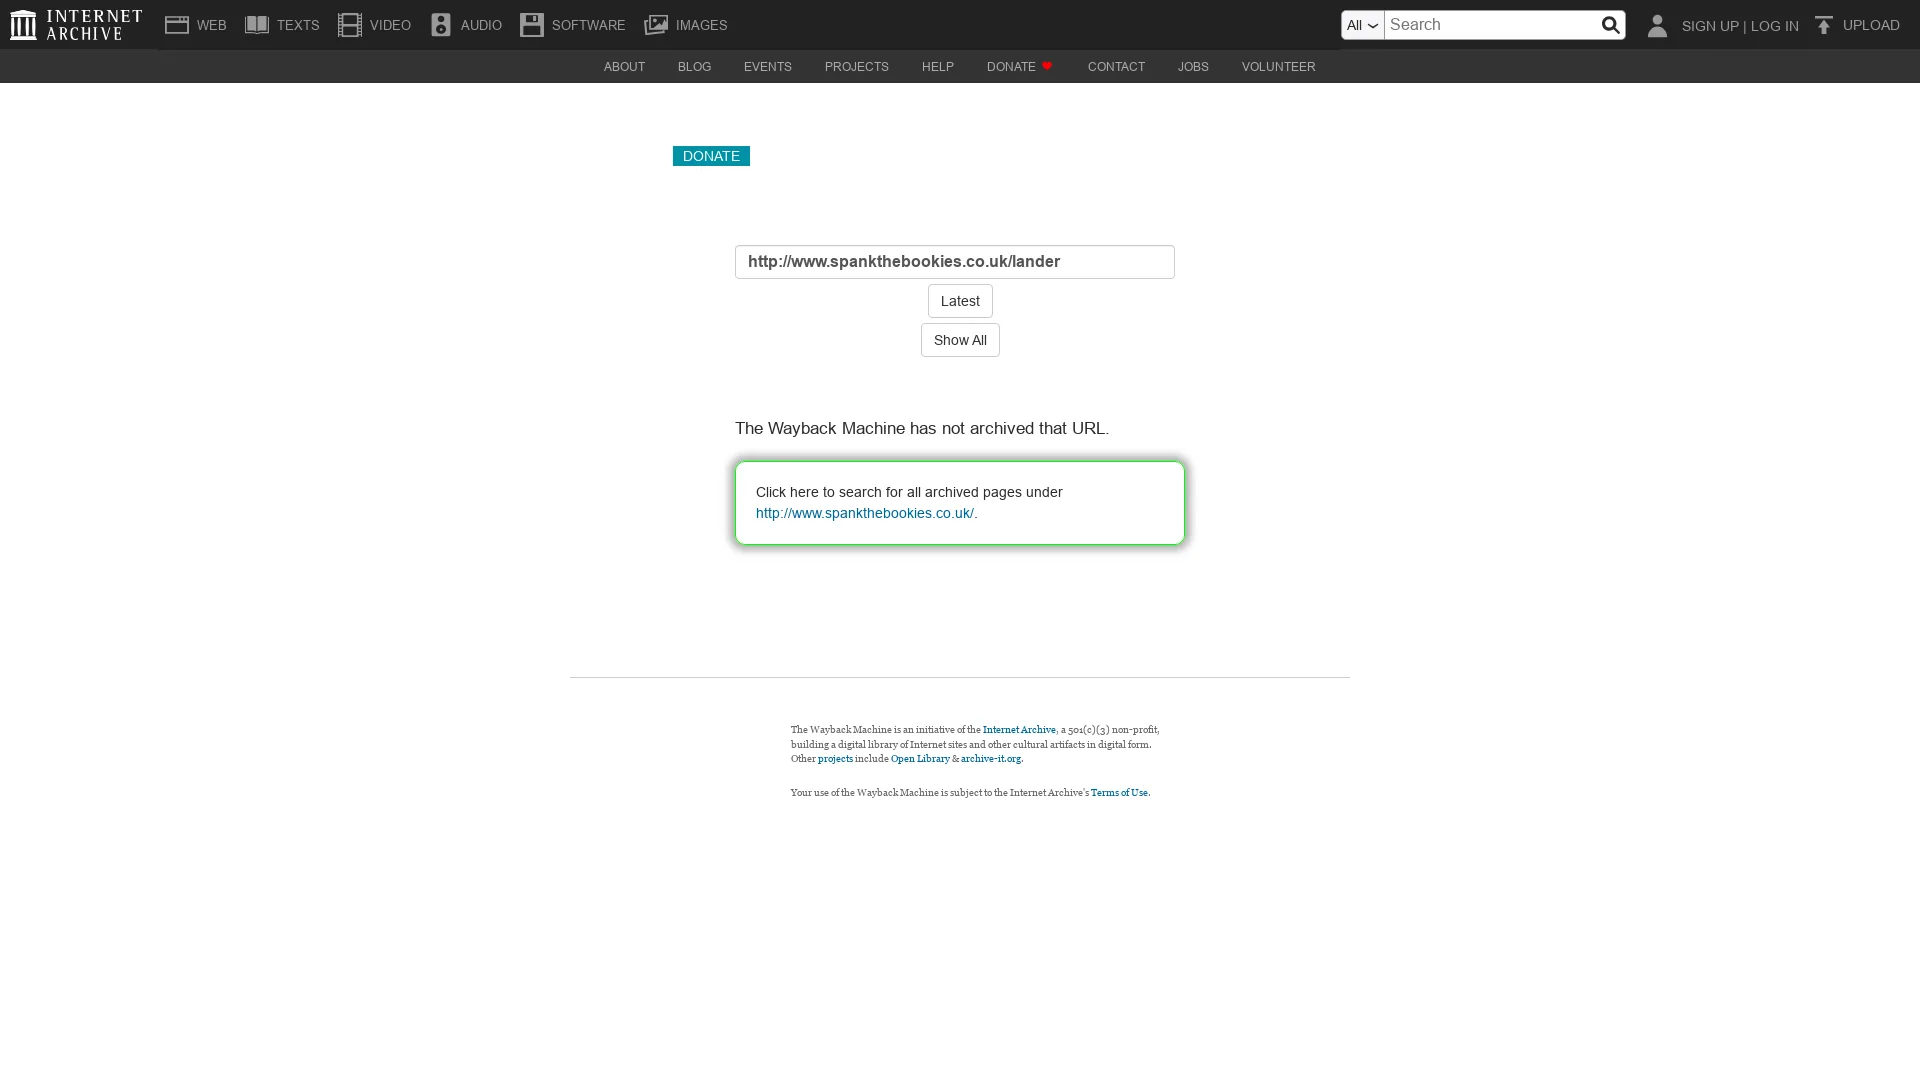
Task: Click the user avatar icon
Action: 1657,25
